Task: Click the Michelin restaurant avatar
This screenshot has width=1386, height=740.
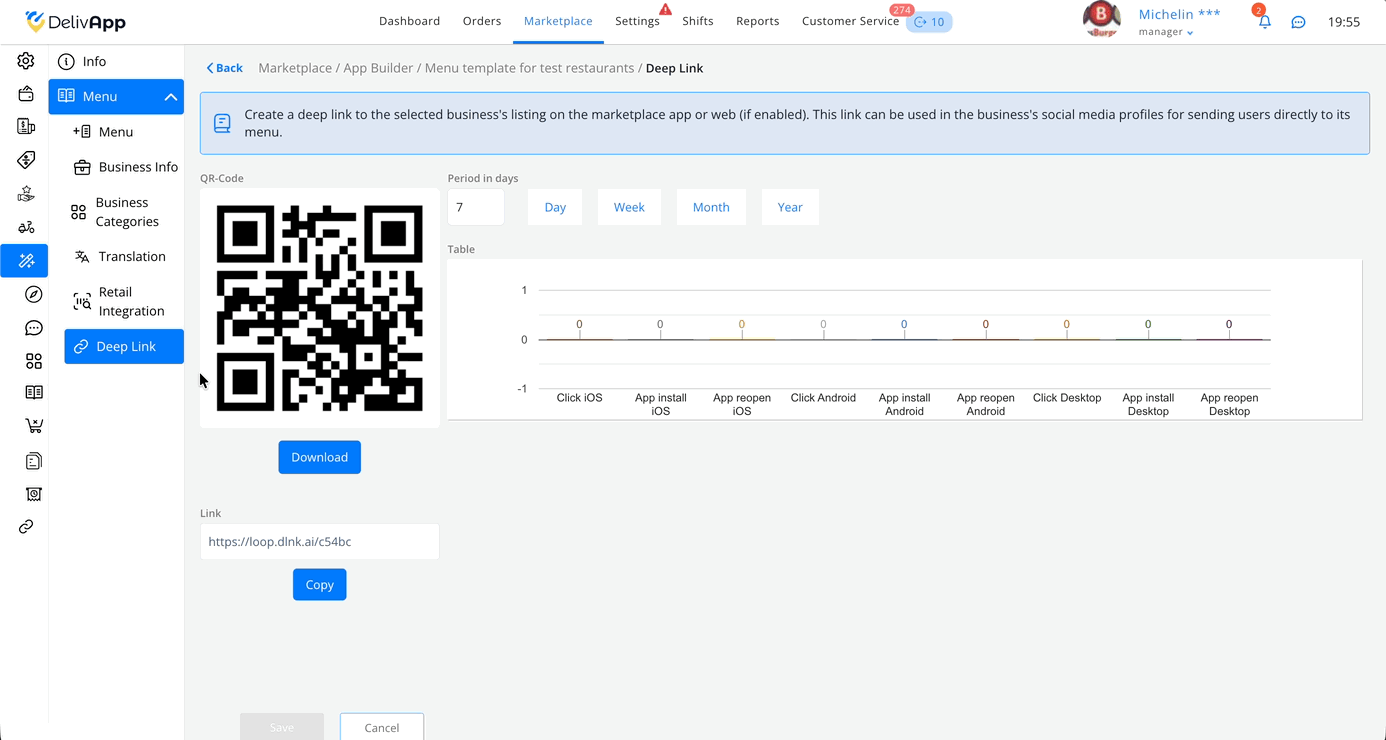Action: 1102,19
